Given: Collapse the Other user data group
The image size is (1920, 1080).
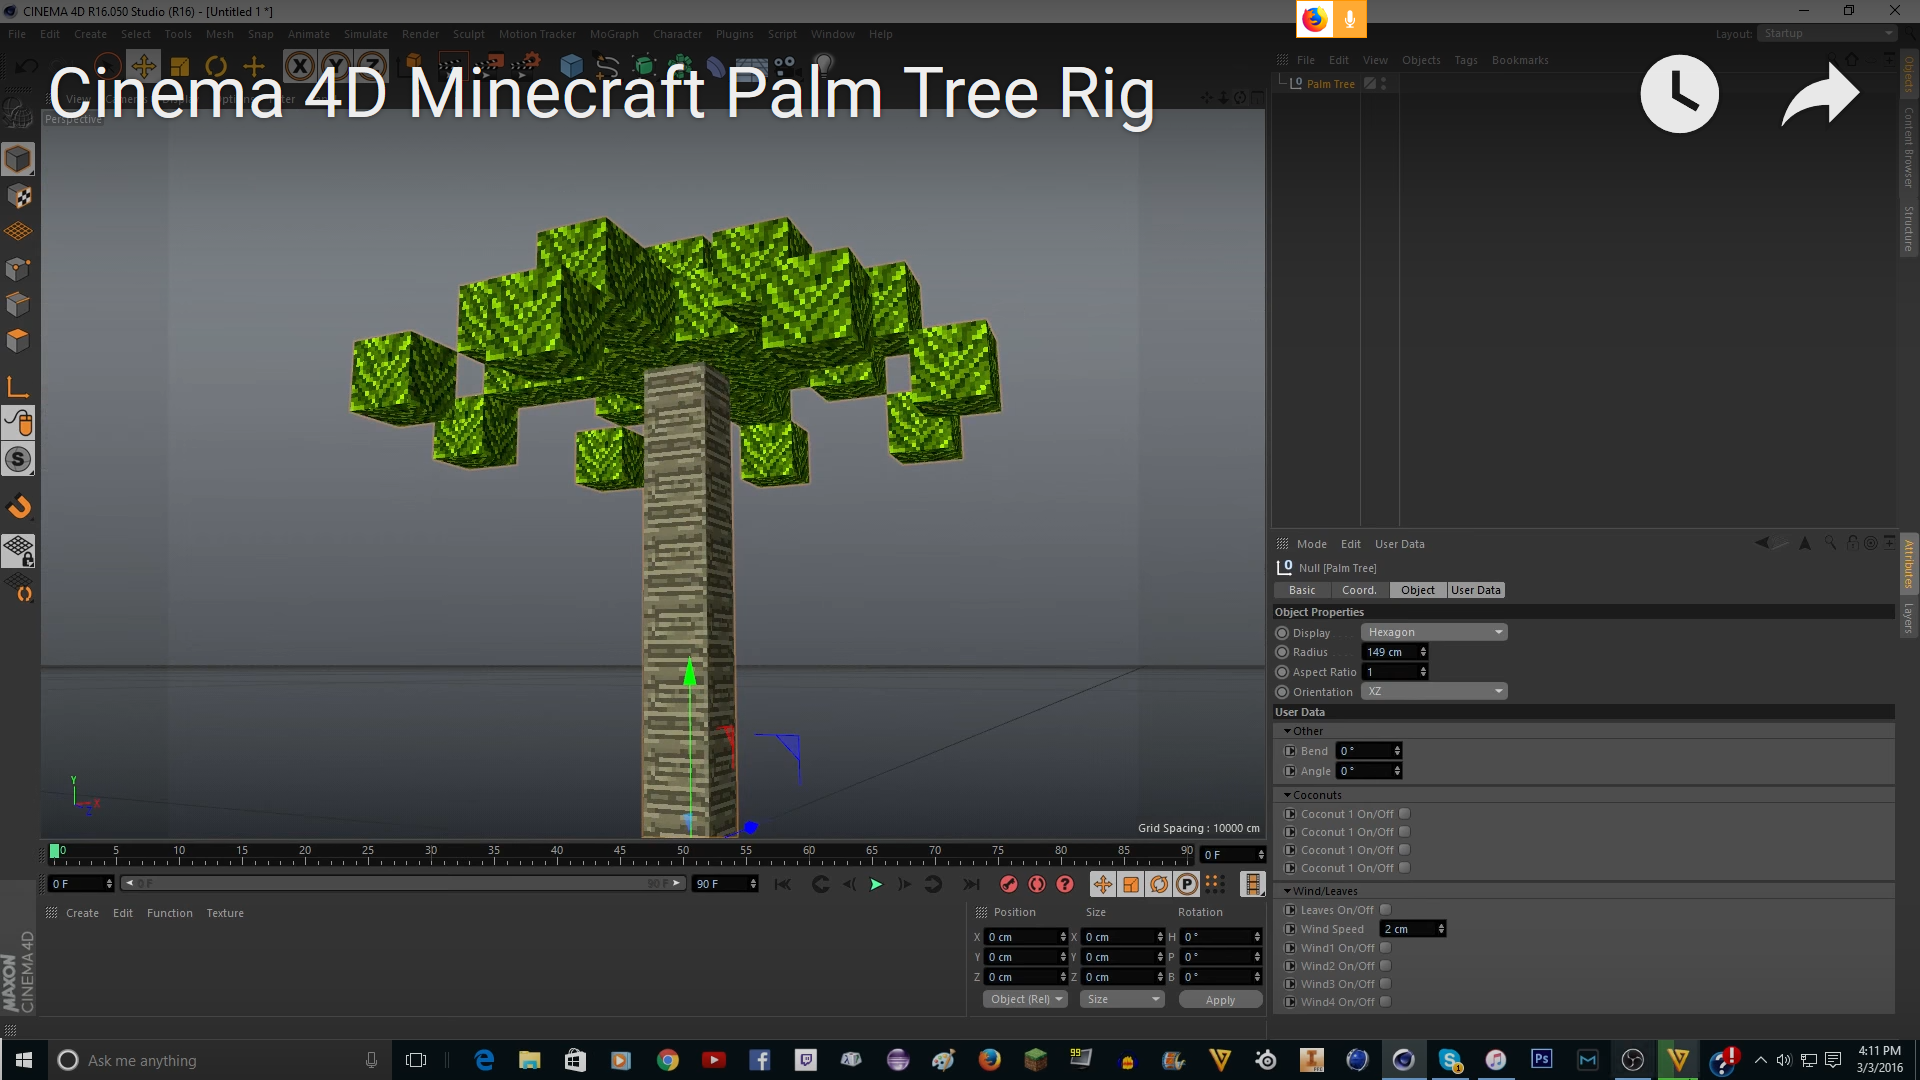Looking at the screenshot, I should [1288, 731].
